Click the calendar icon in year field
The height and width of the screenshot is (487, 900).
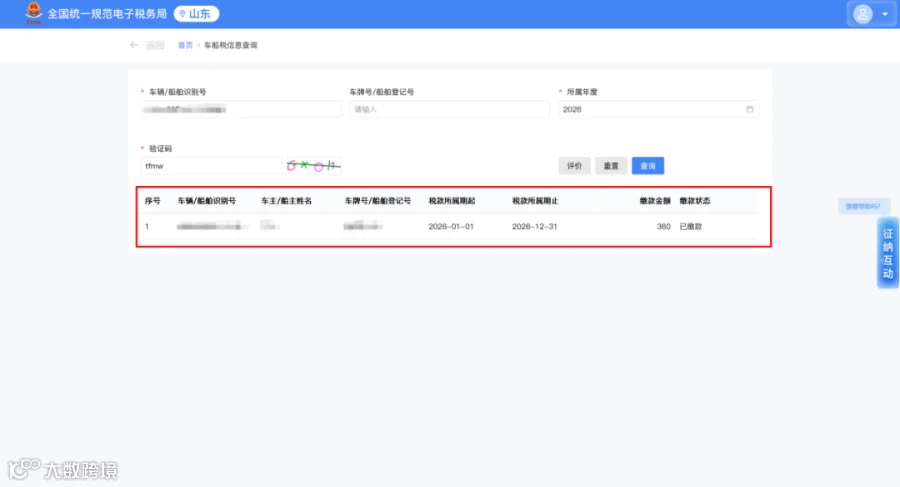750,109
